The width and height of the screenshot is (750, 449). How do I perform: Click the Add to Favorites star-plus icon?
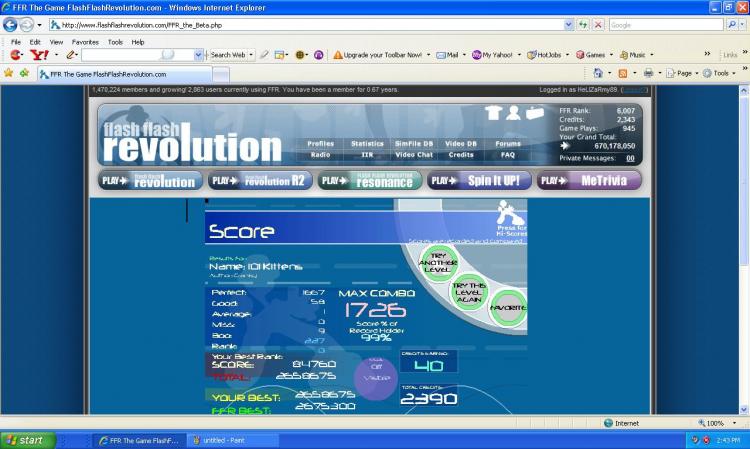click(24, 73)
